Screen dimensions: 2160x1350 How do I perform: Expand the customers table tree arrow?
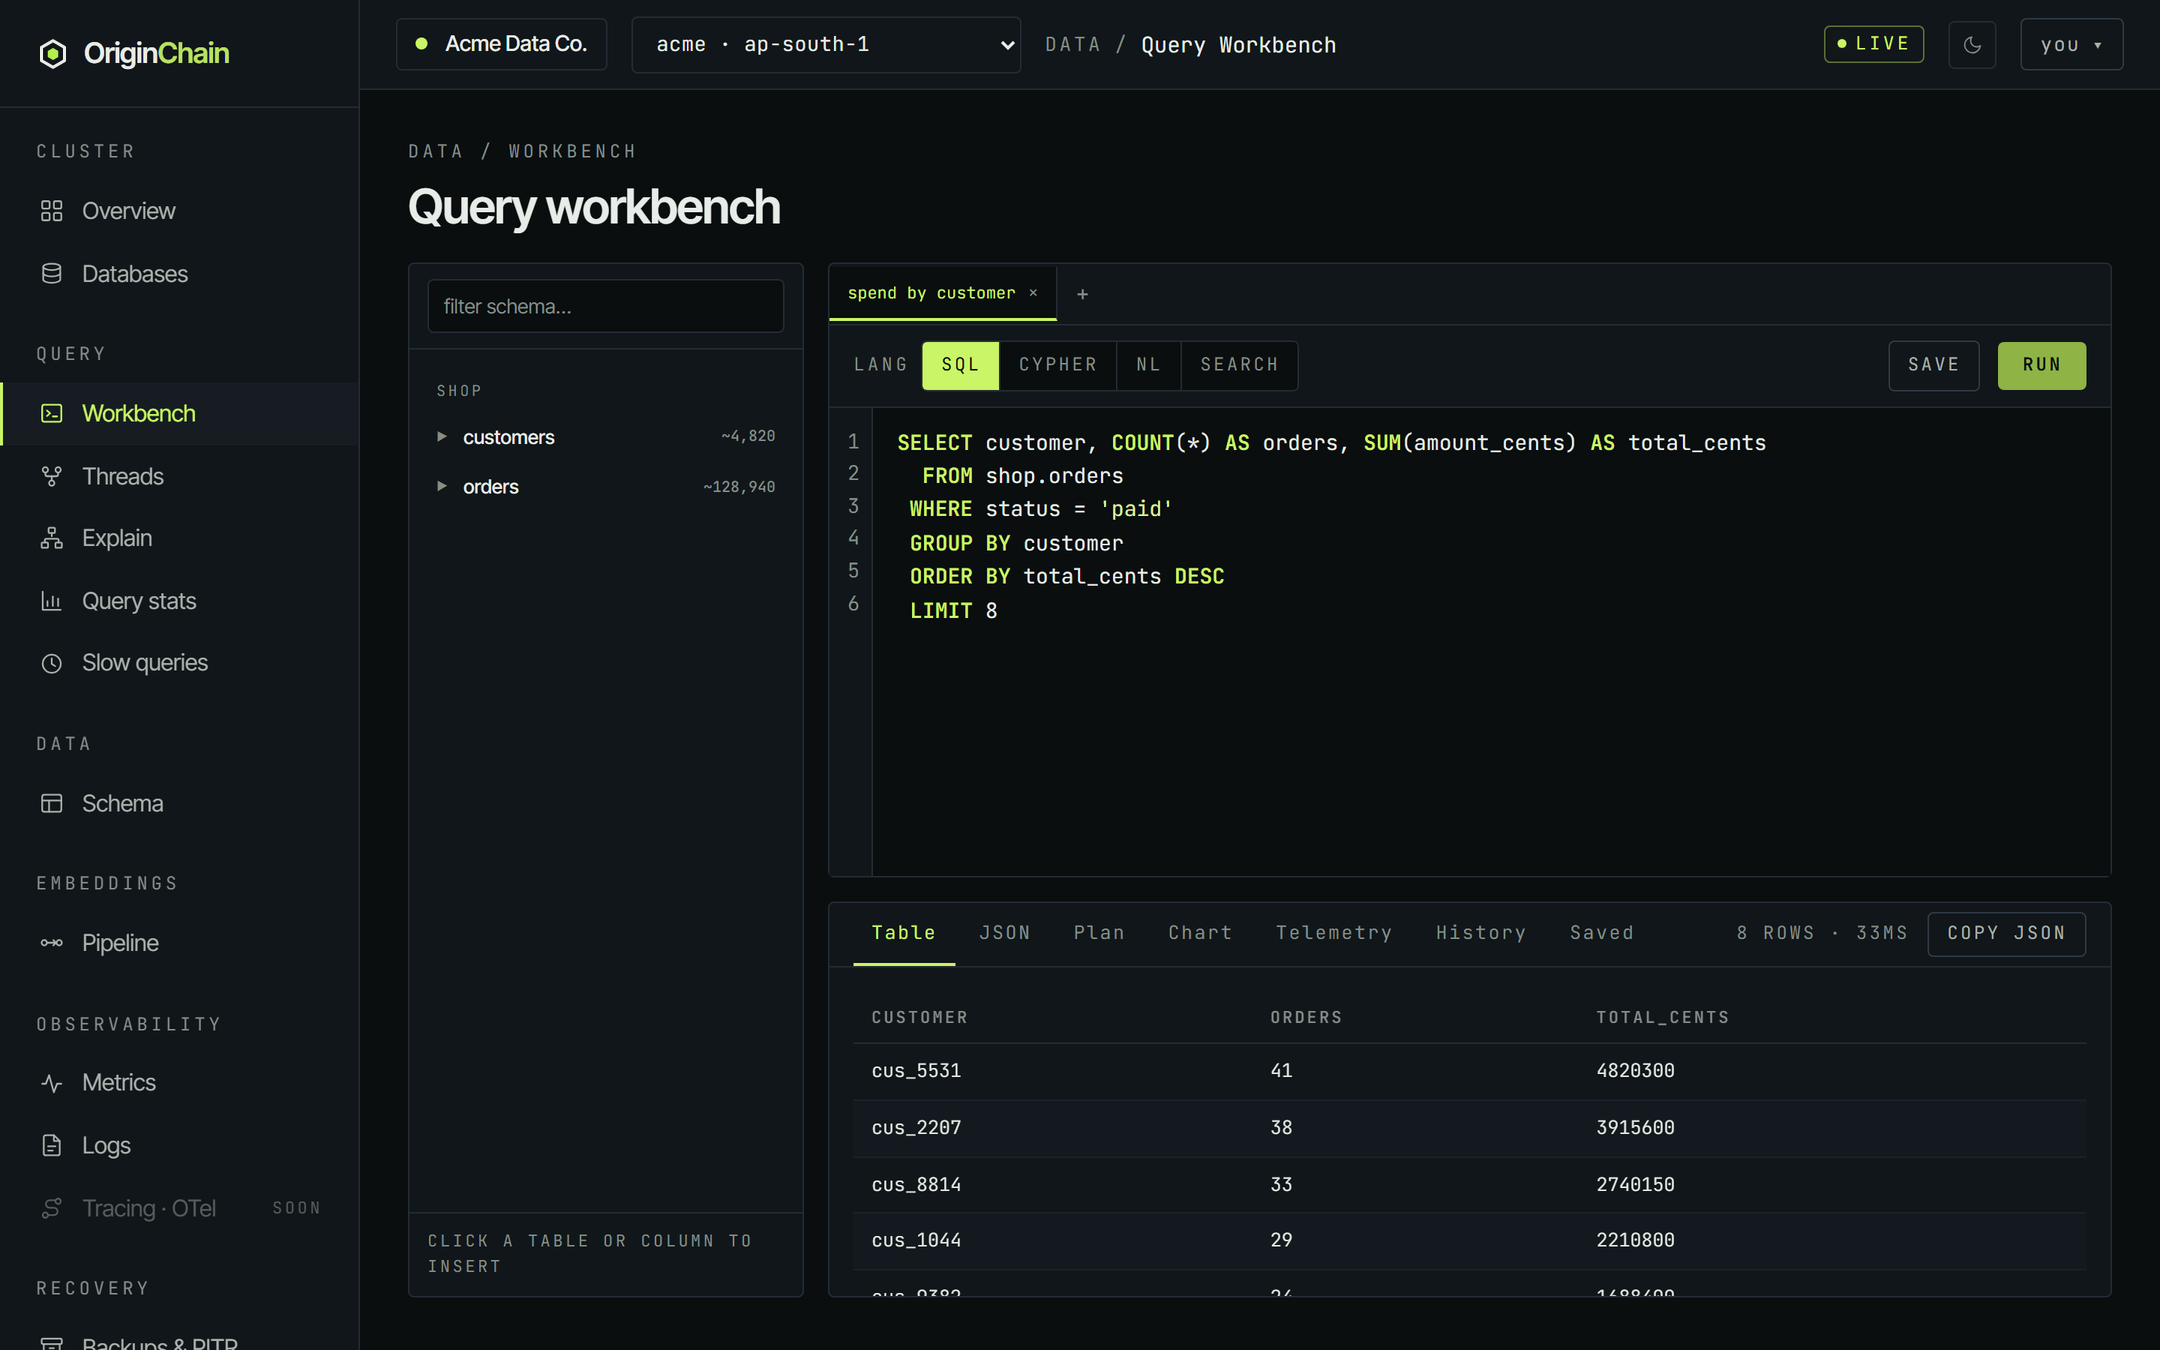(x=441, y=437)
